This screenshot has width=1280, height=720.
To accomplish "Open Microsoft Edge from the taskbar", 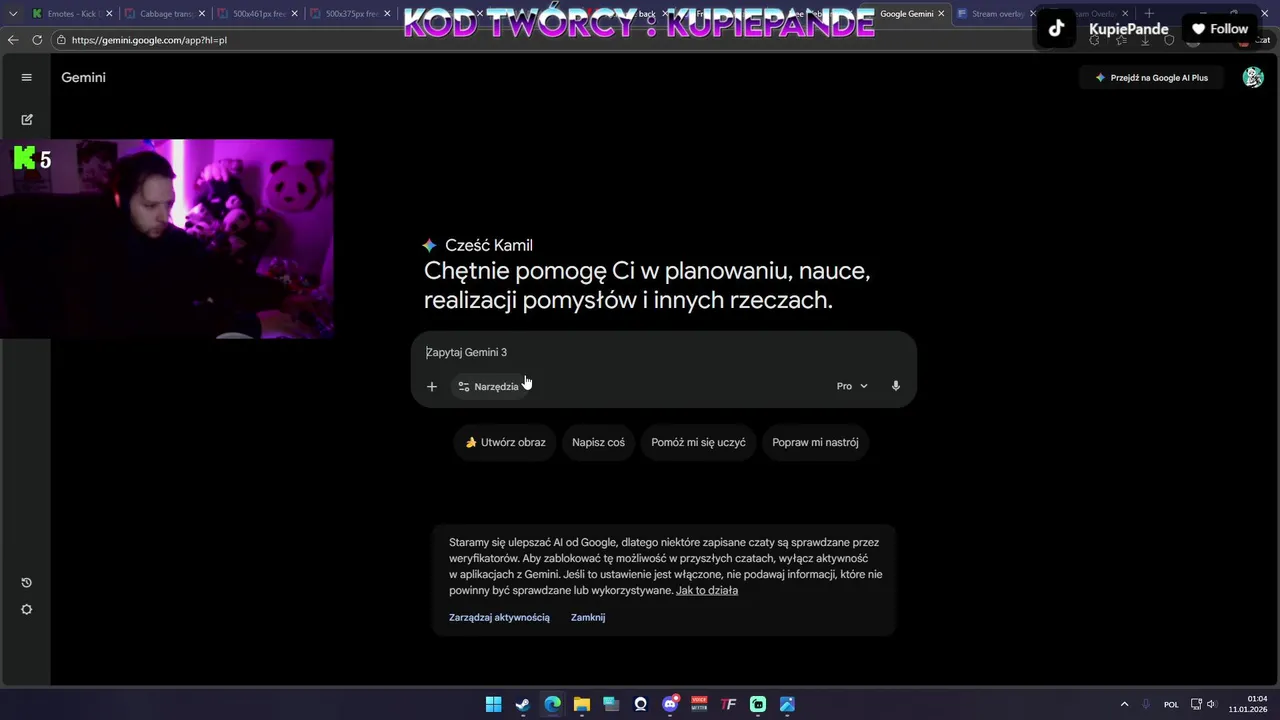I will (x=552, y=704).
